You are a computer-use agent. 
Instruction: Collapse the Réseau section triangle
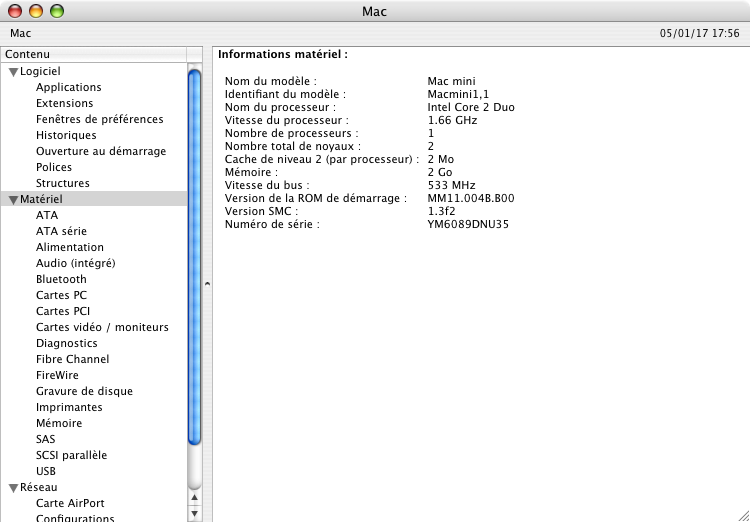[13, 488]
